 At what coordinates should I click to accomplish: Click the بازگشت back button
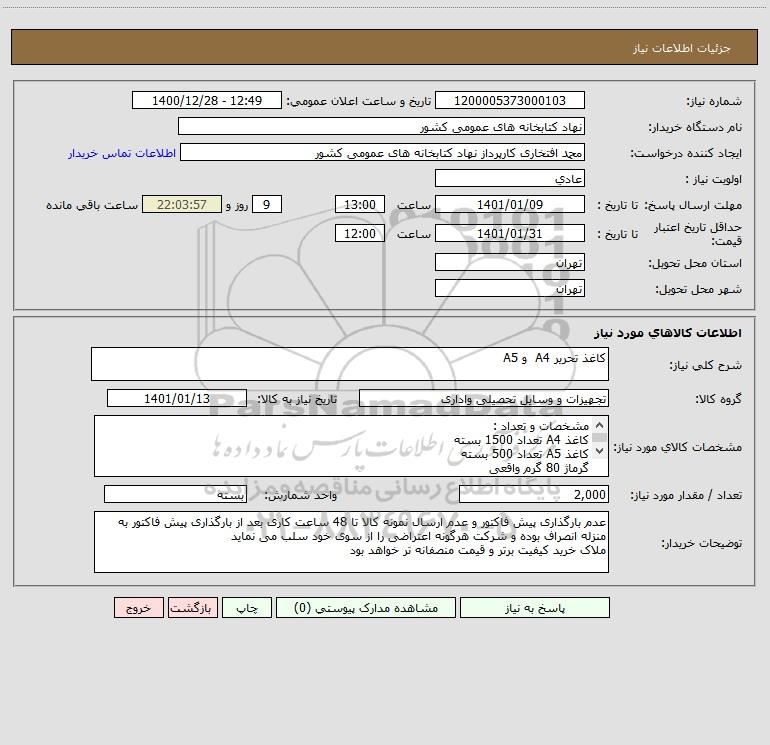coord(192,608)
